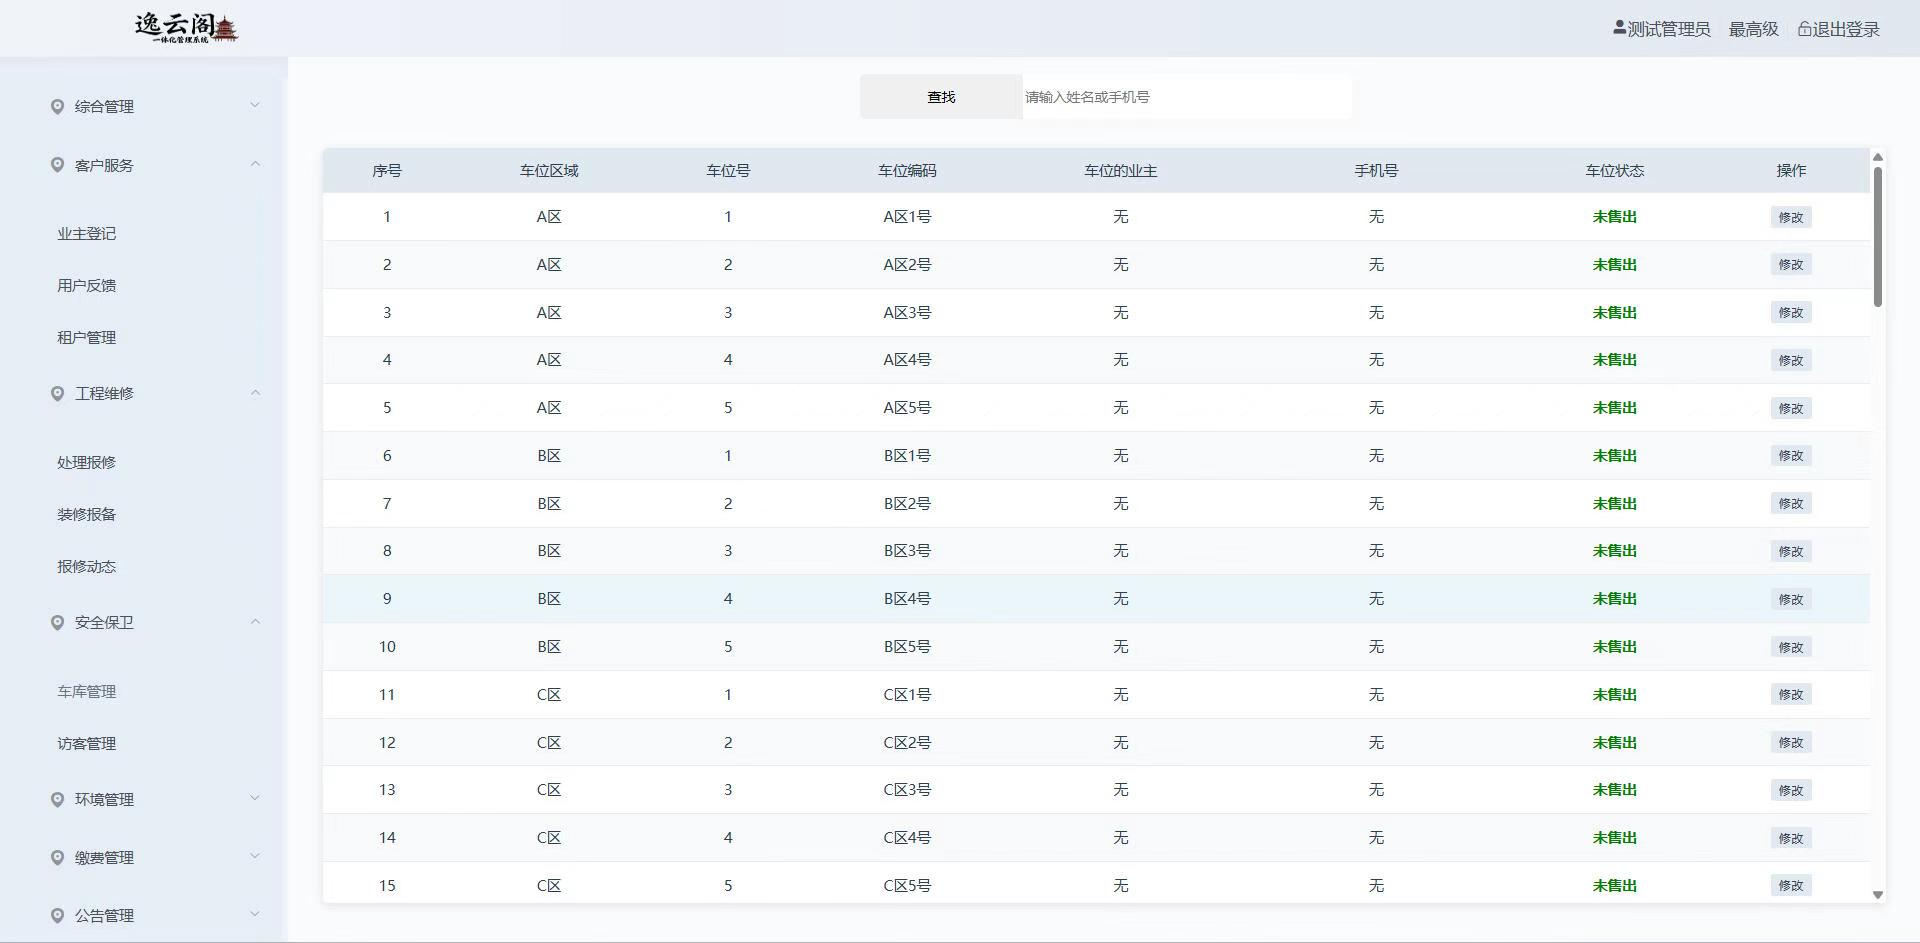Click the lock icon beside 退出登录
1920x943 pixels.
1804,30
